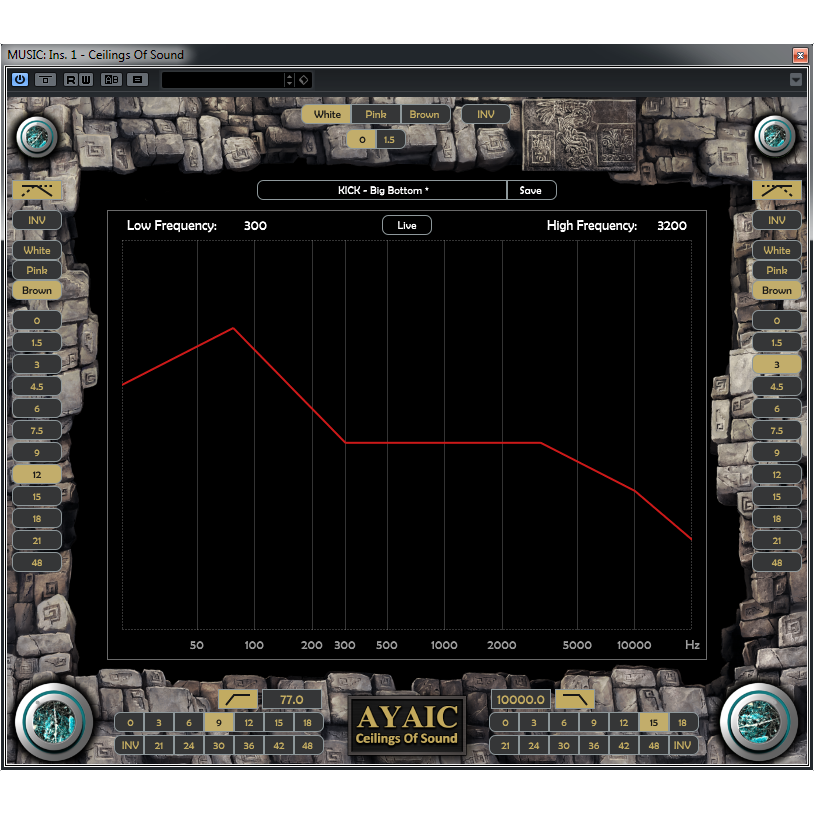This screenshot has height=814, width=814.
Task: Click the A/B comparison icon
Action: coord(112,80)
